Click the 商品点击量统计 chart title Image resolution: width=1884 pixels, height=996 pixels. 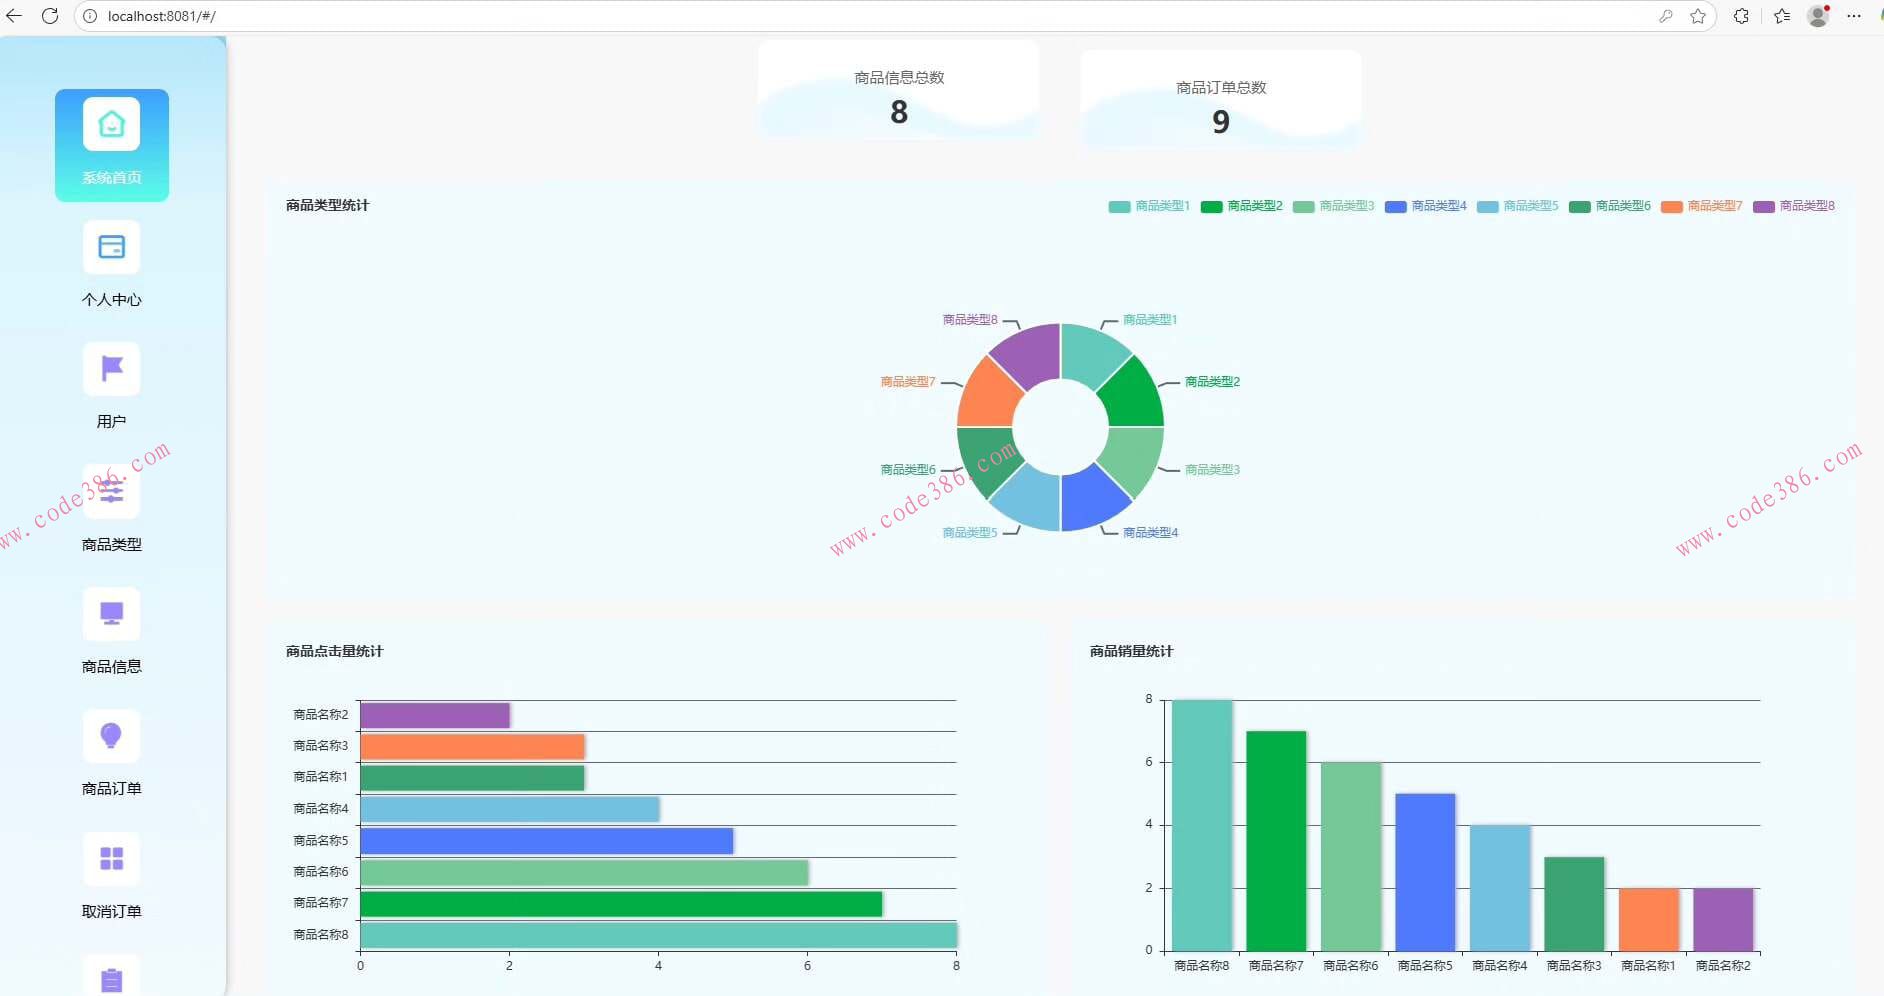pos(335,651)
